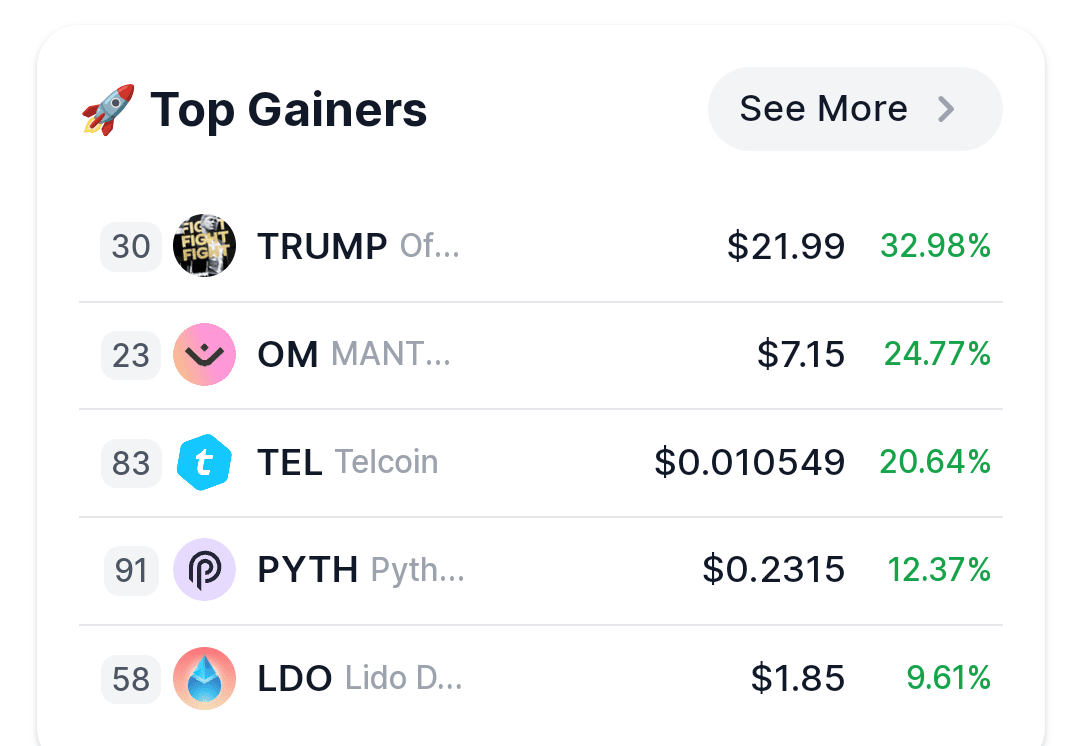
Task: Open the Pyth Network coin icon
Action: click(x=204, y=570)
